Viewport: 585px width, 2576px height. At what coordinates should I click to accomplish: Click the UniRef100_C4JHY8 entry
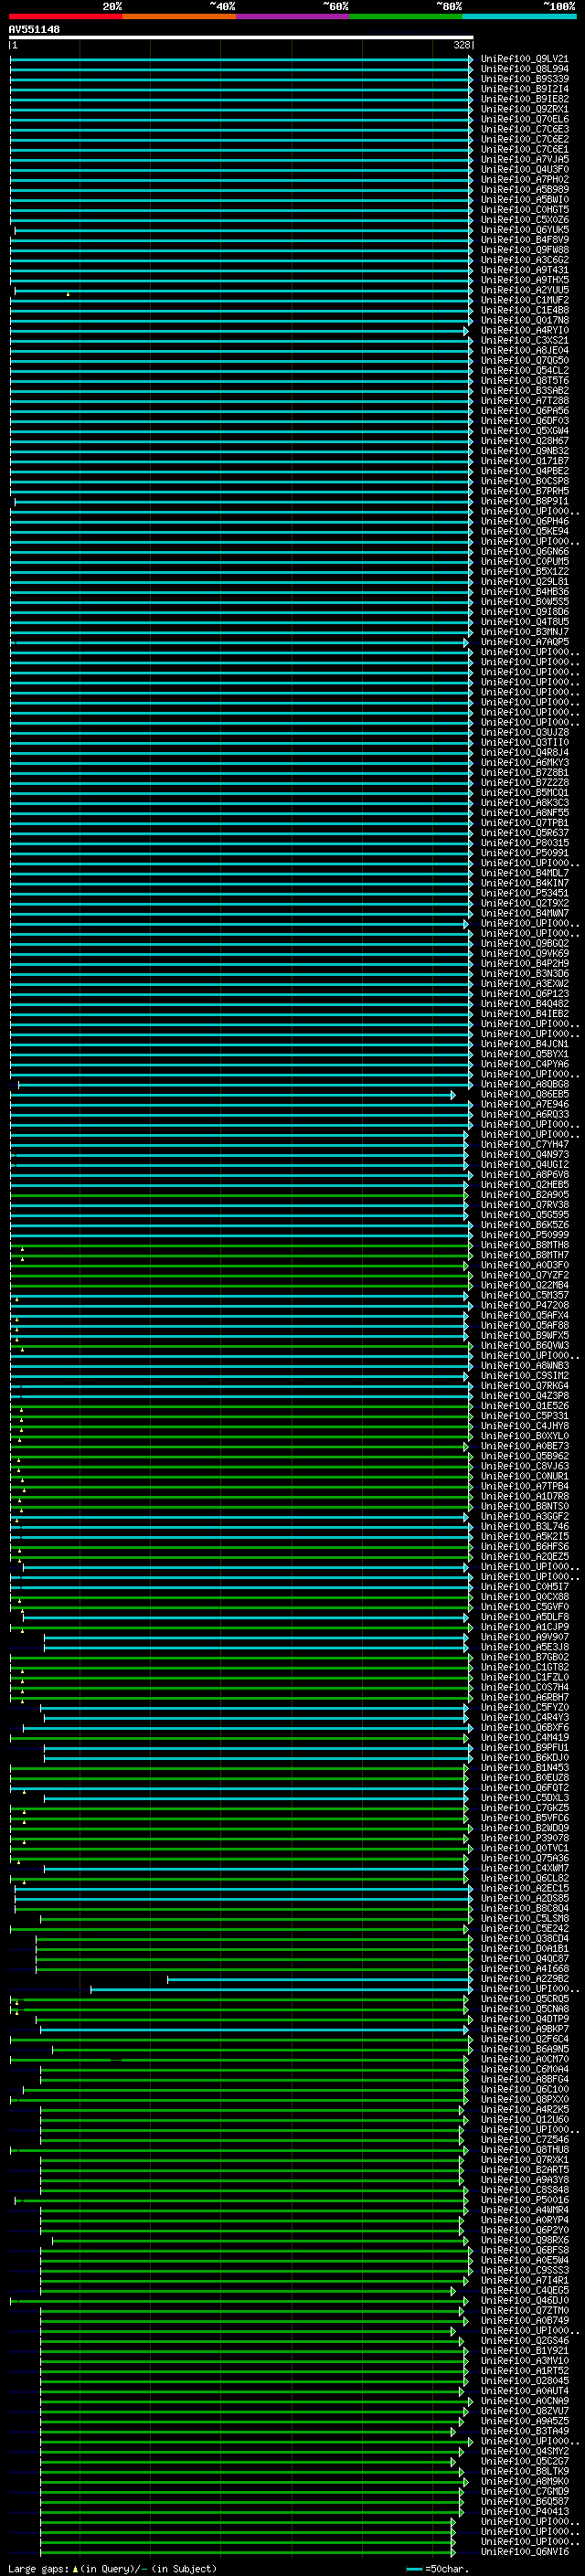click(525, 1427)
